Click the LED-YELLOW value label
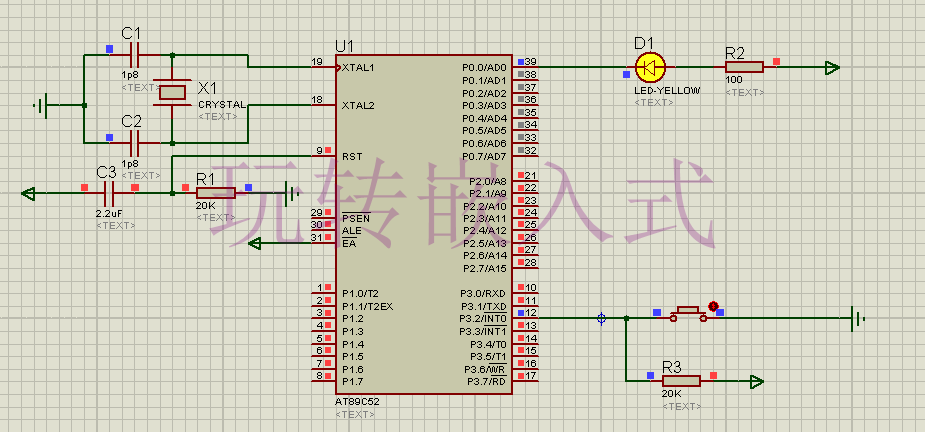The height and width of the screenshot is (432, 925). pos(667,90)
